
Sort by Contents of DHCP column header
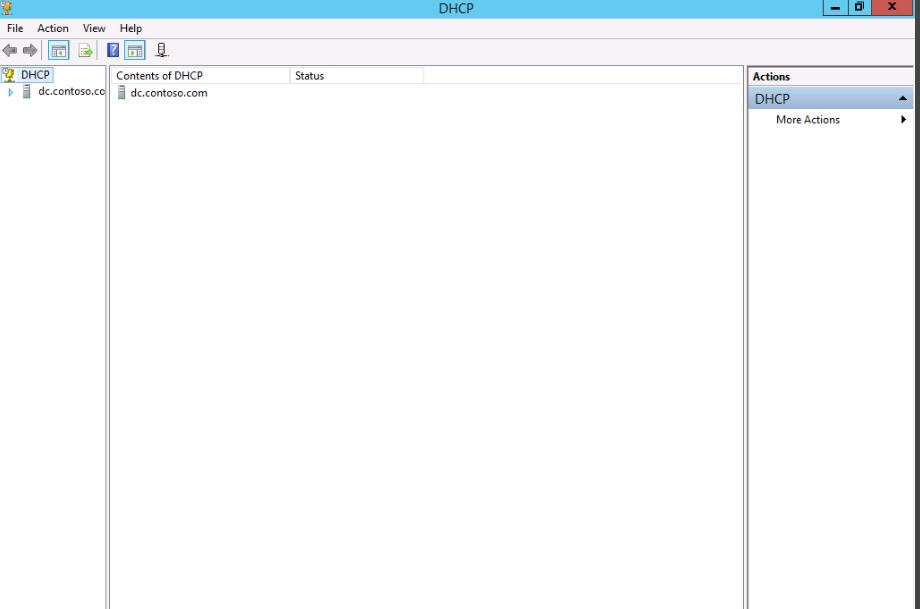click(200, 76)
